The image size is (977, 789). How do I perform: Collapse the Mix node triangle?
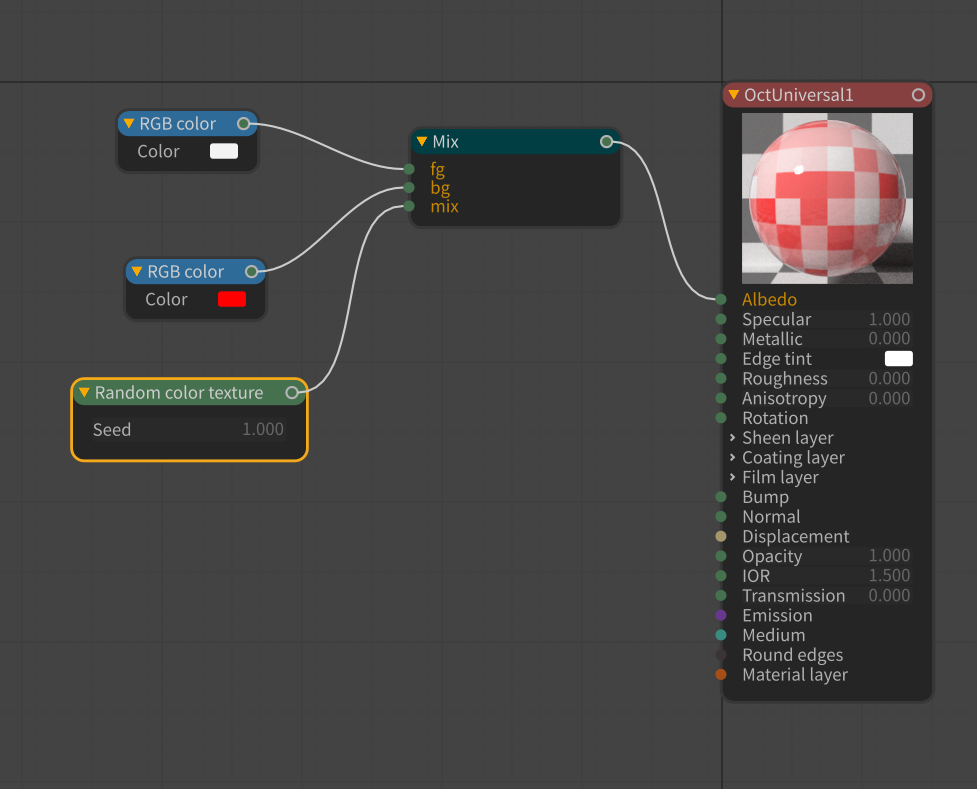[x=422, y=141]
